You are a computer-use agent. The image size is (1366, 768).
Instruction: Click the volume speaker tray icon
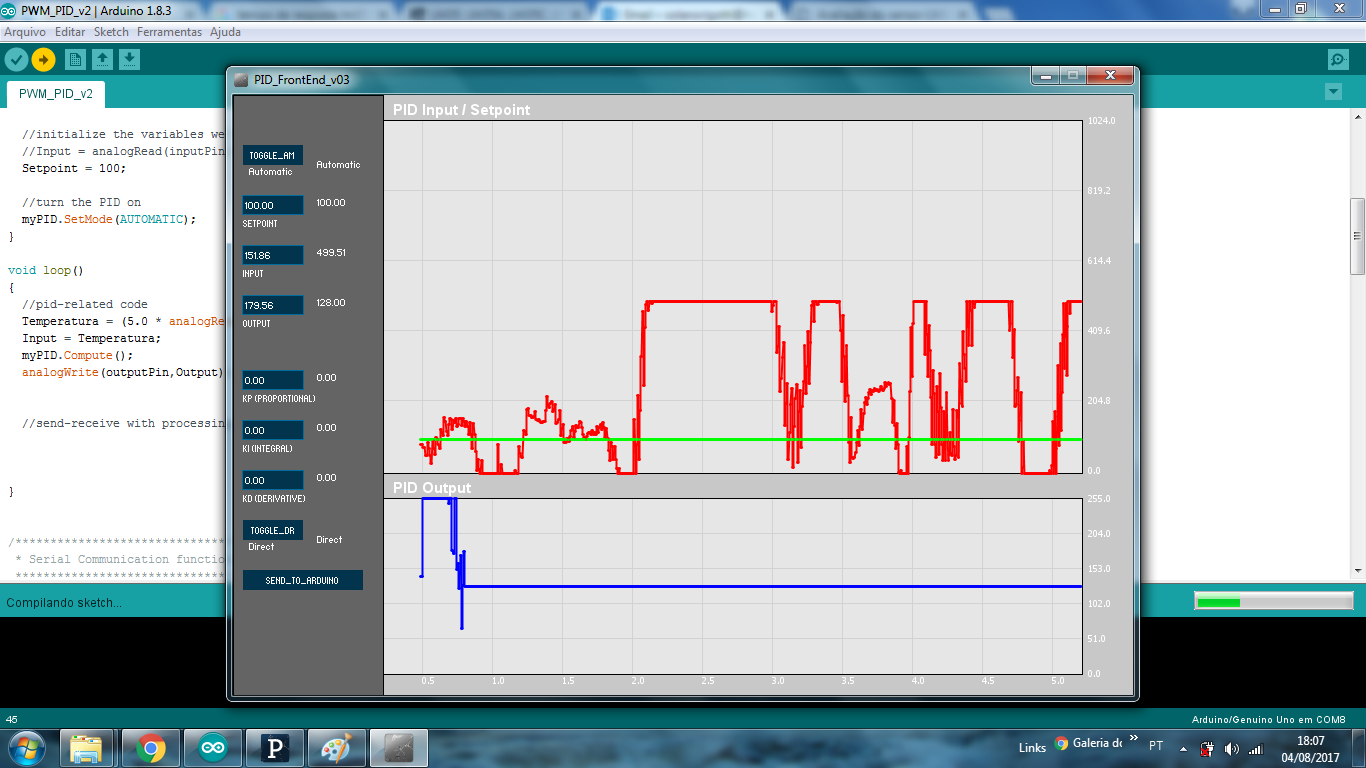pos(1231,748)
